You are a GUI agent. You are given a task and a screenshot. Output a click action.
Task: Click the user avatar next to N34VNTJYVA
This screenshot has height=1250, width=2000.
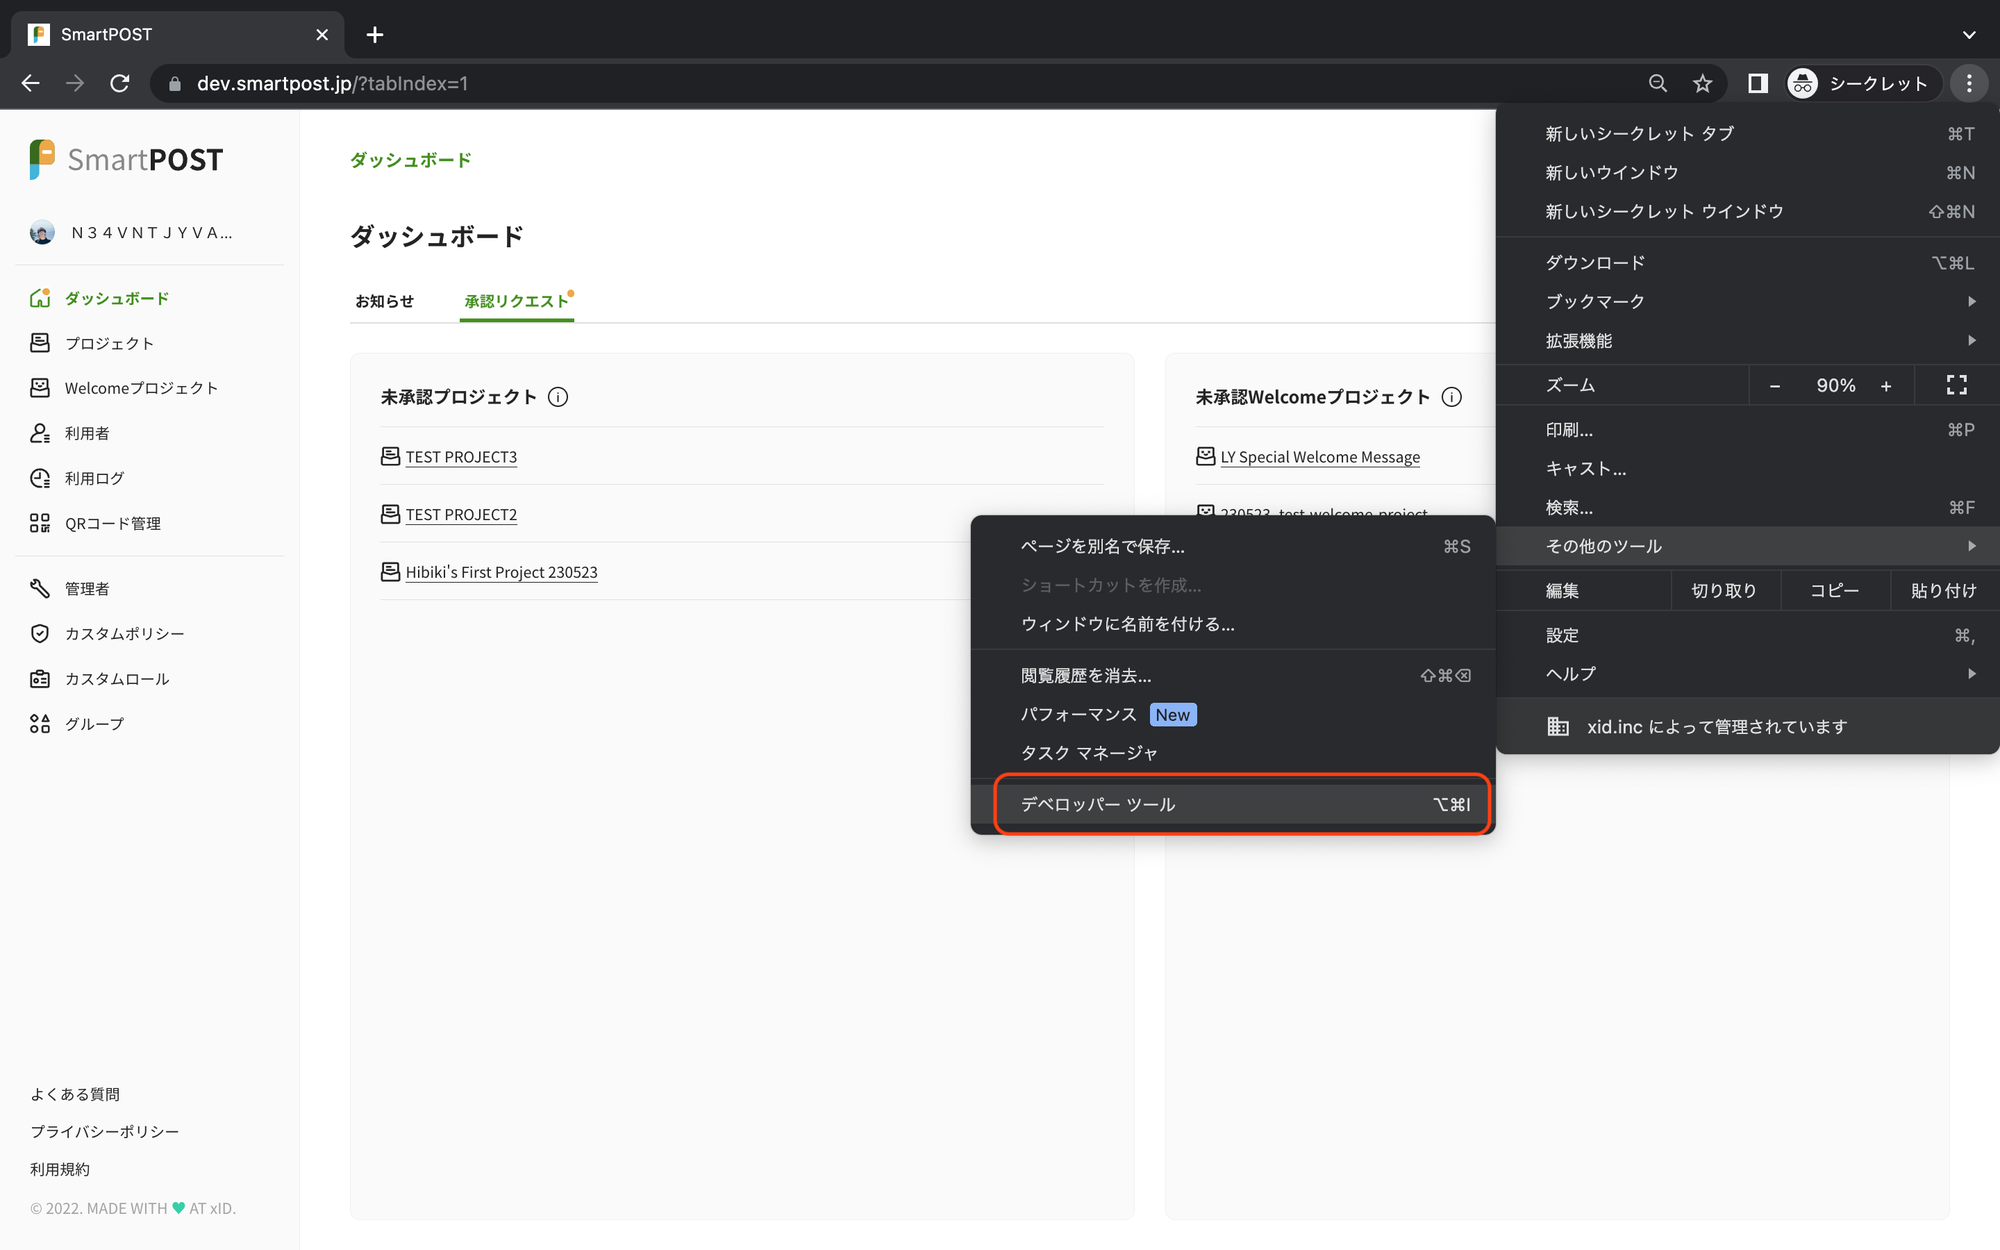[42, 233]
